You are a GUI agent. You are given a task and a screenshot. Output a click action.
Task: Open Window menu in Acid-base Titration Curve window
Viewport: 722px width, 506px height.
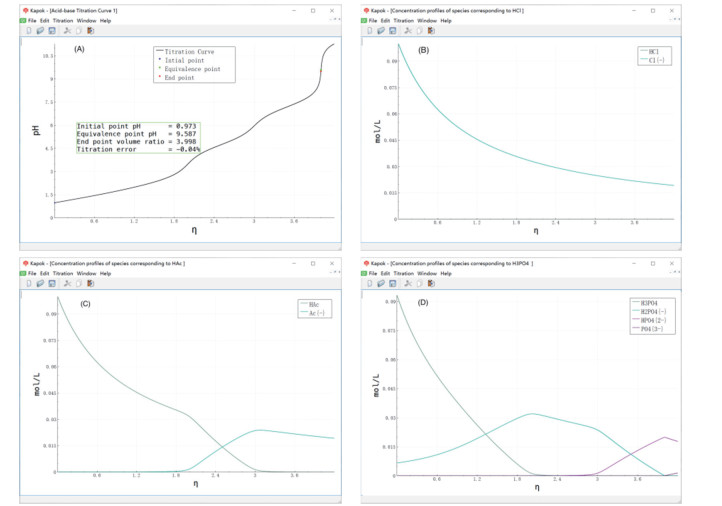[87, 21]
